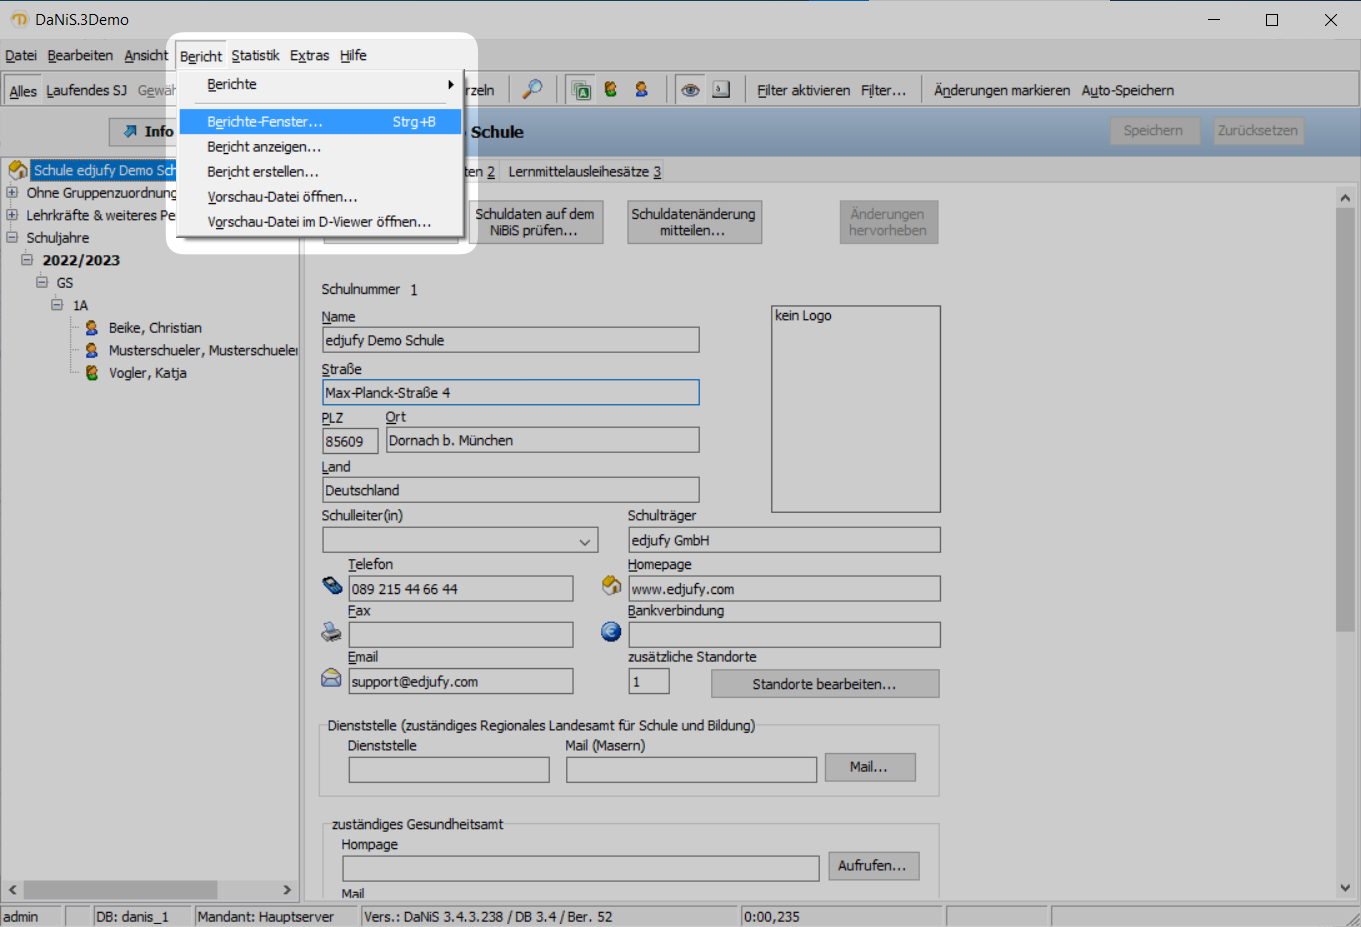Click the envelope icon beside Email field

tap(332, 679)
